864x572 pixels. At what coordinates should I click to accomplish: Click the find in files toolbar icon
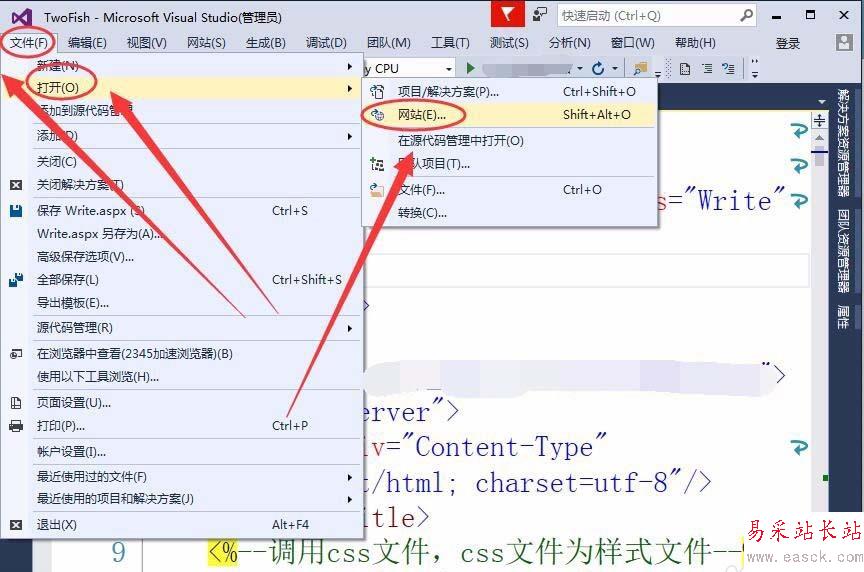[640, 69]
